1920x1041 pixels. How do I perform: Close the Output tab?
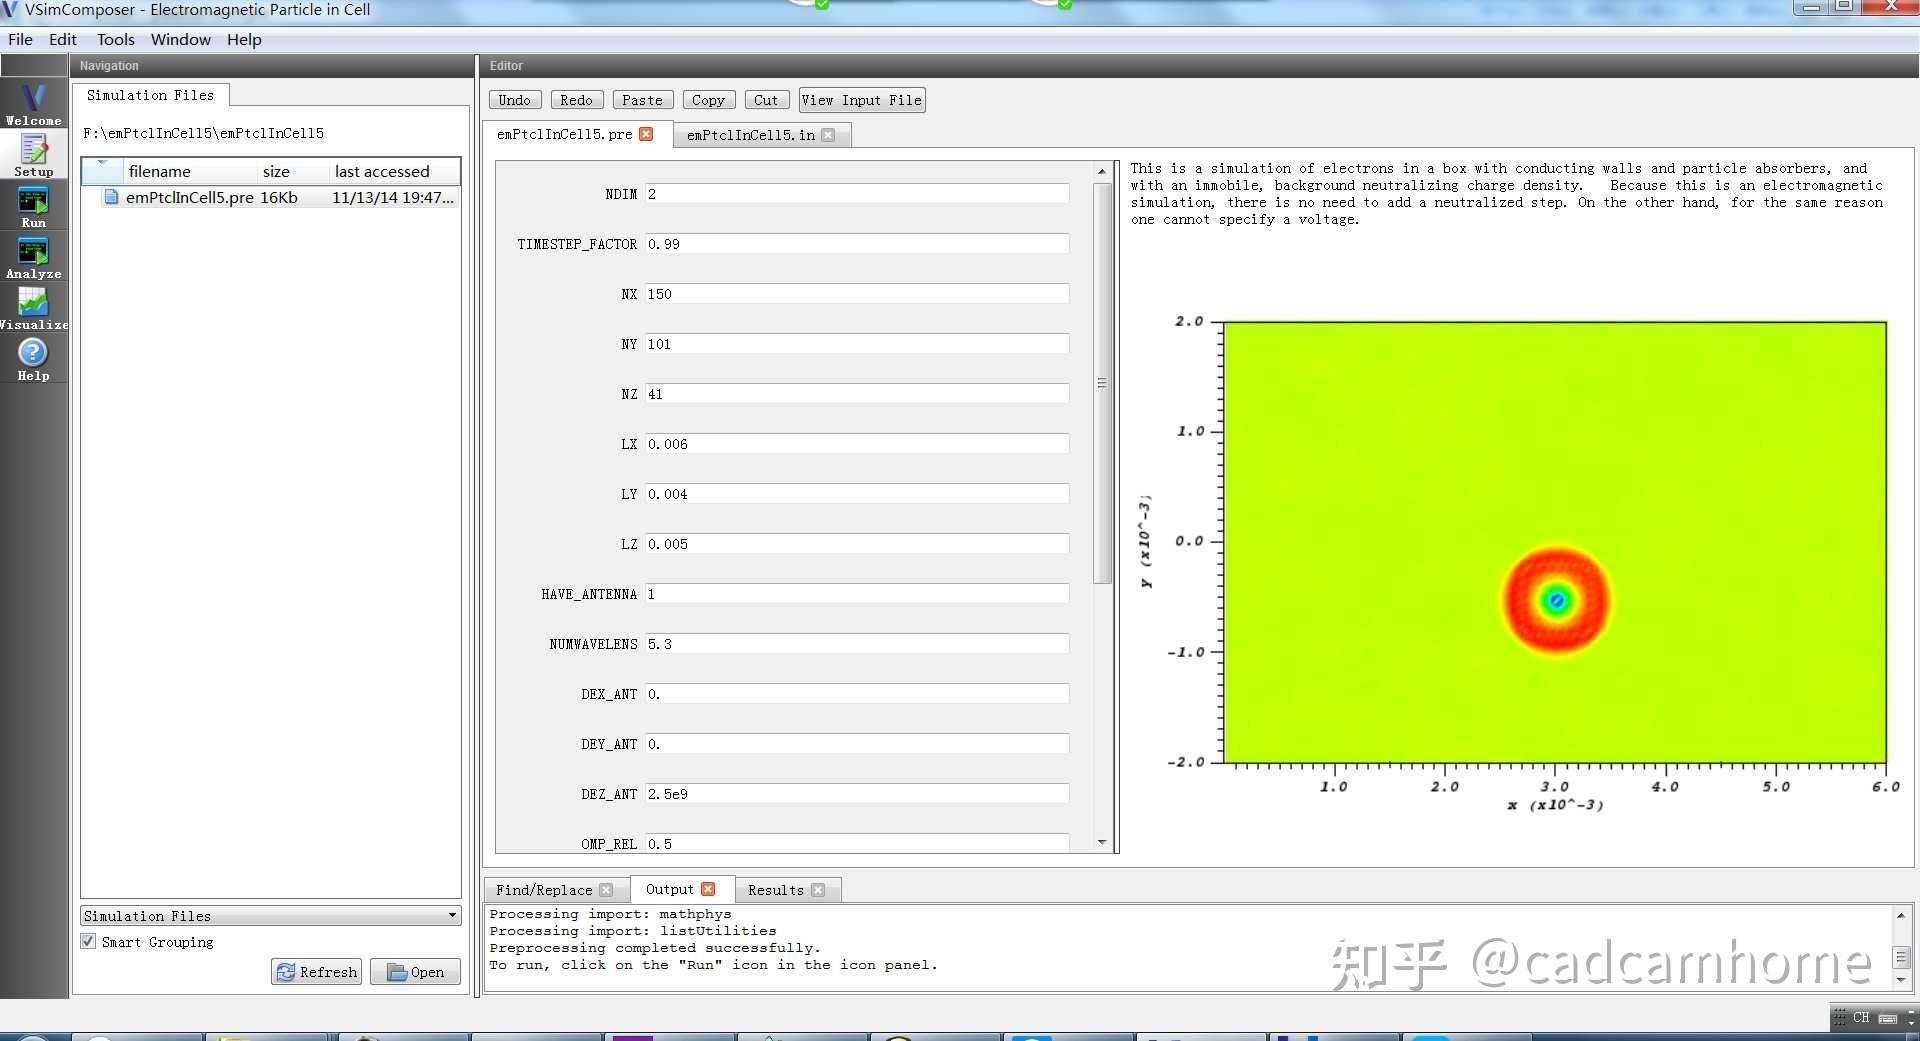709,888
